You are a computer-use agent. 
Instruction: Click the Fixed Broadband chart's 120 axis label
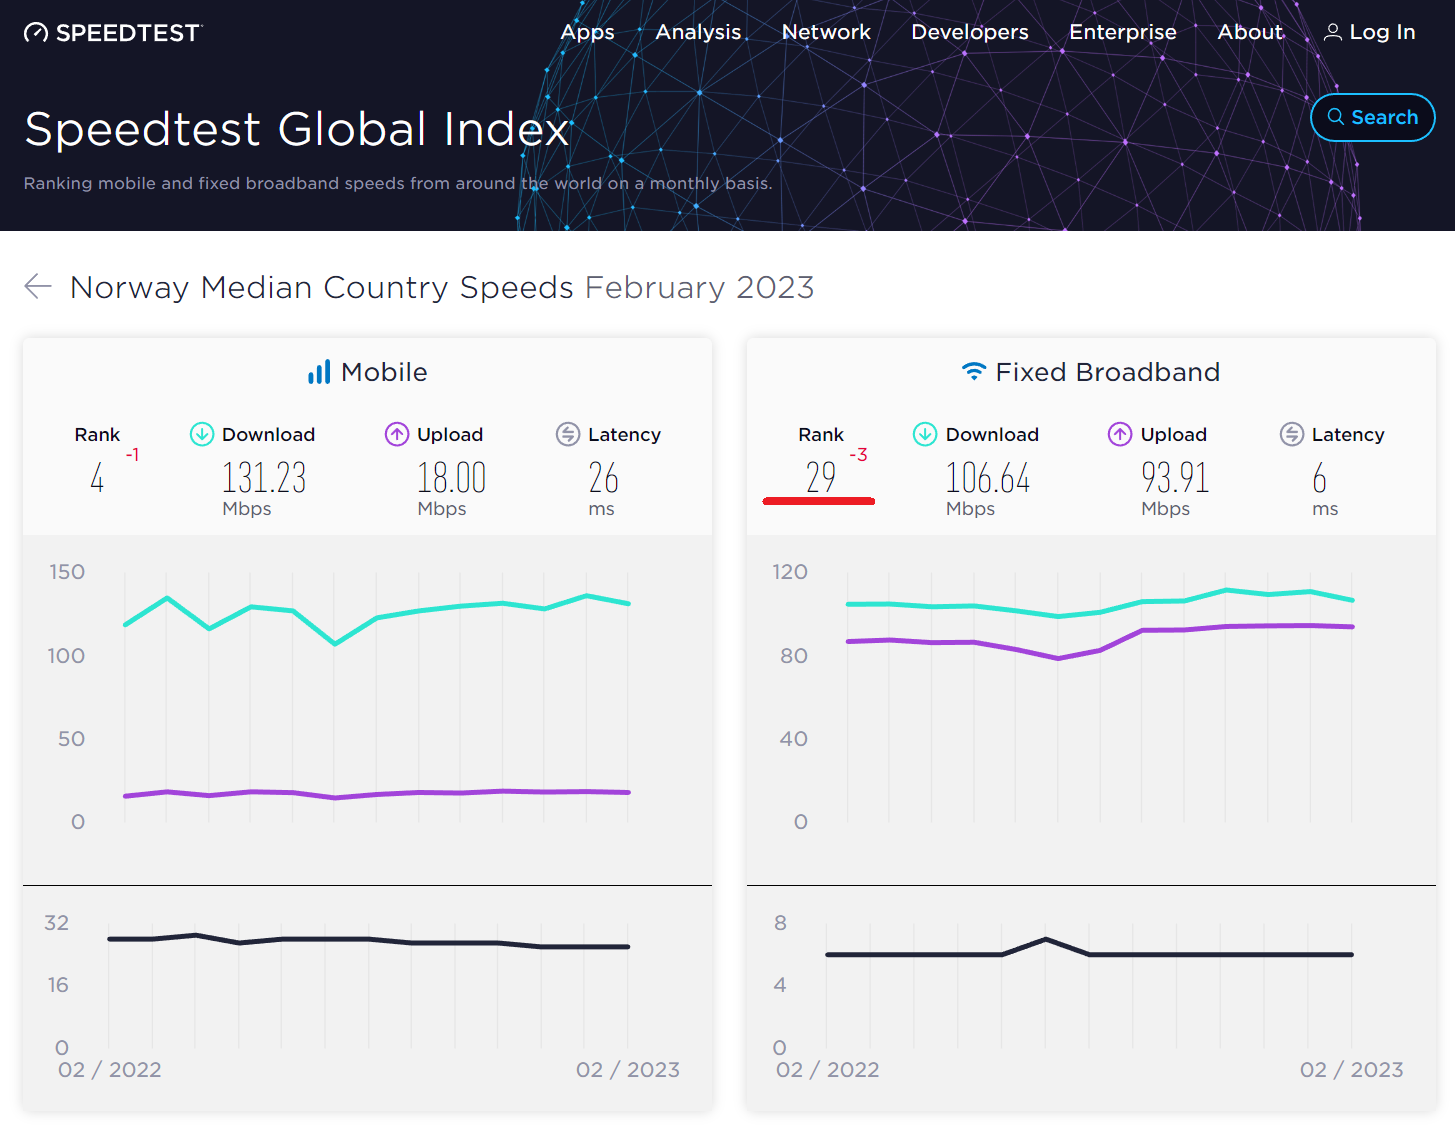click(x=790, y=572)
